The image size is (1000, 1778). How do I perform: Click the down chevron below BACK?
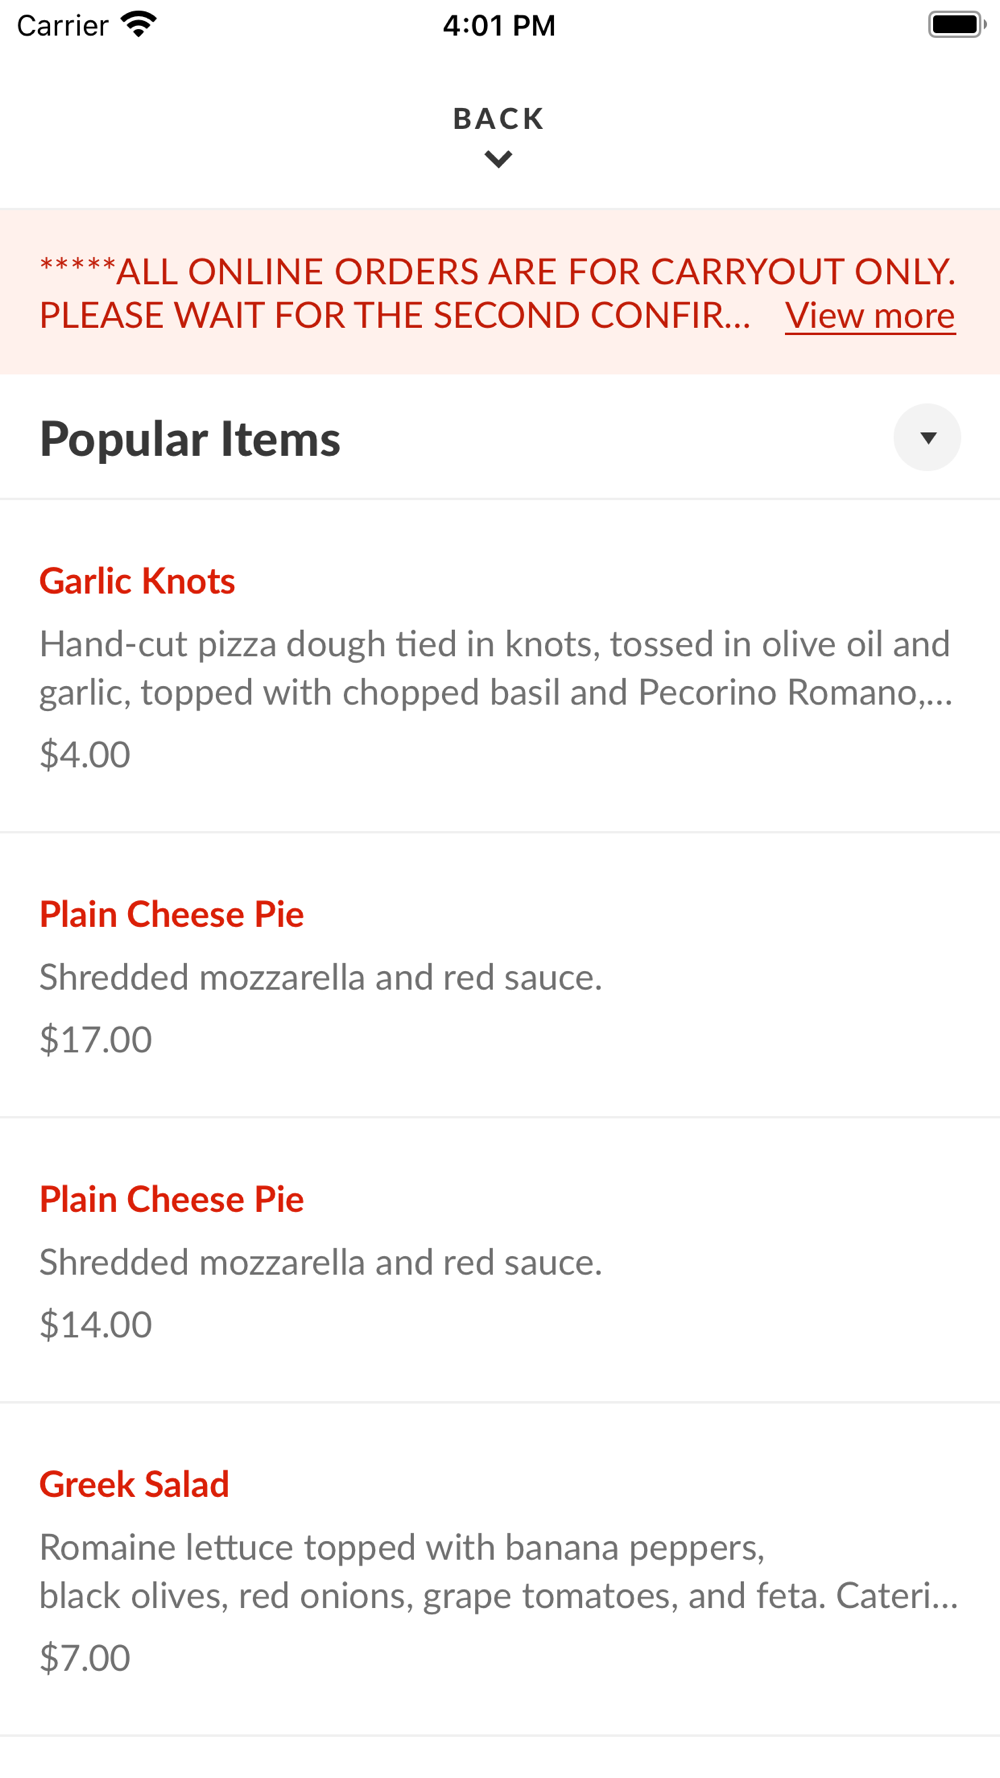(x=498, y=159)
